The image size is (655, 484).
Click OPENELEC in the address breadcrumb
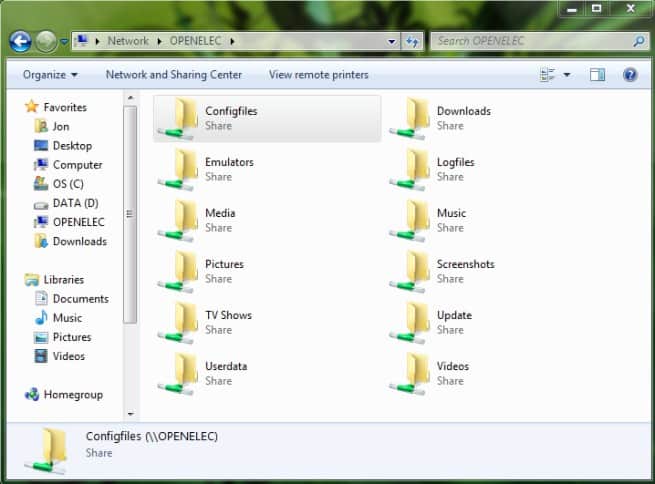pyautogui.click(x=195, y=41)
